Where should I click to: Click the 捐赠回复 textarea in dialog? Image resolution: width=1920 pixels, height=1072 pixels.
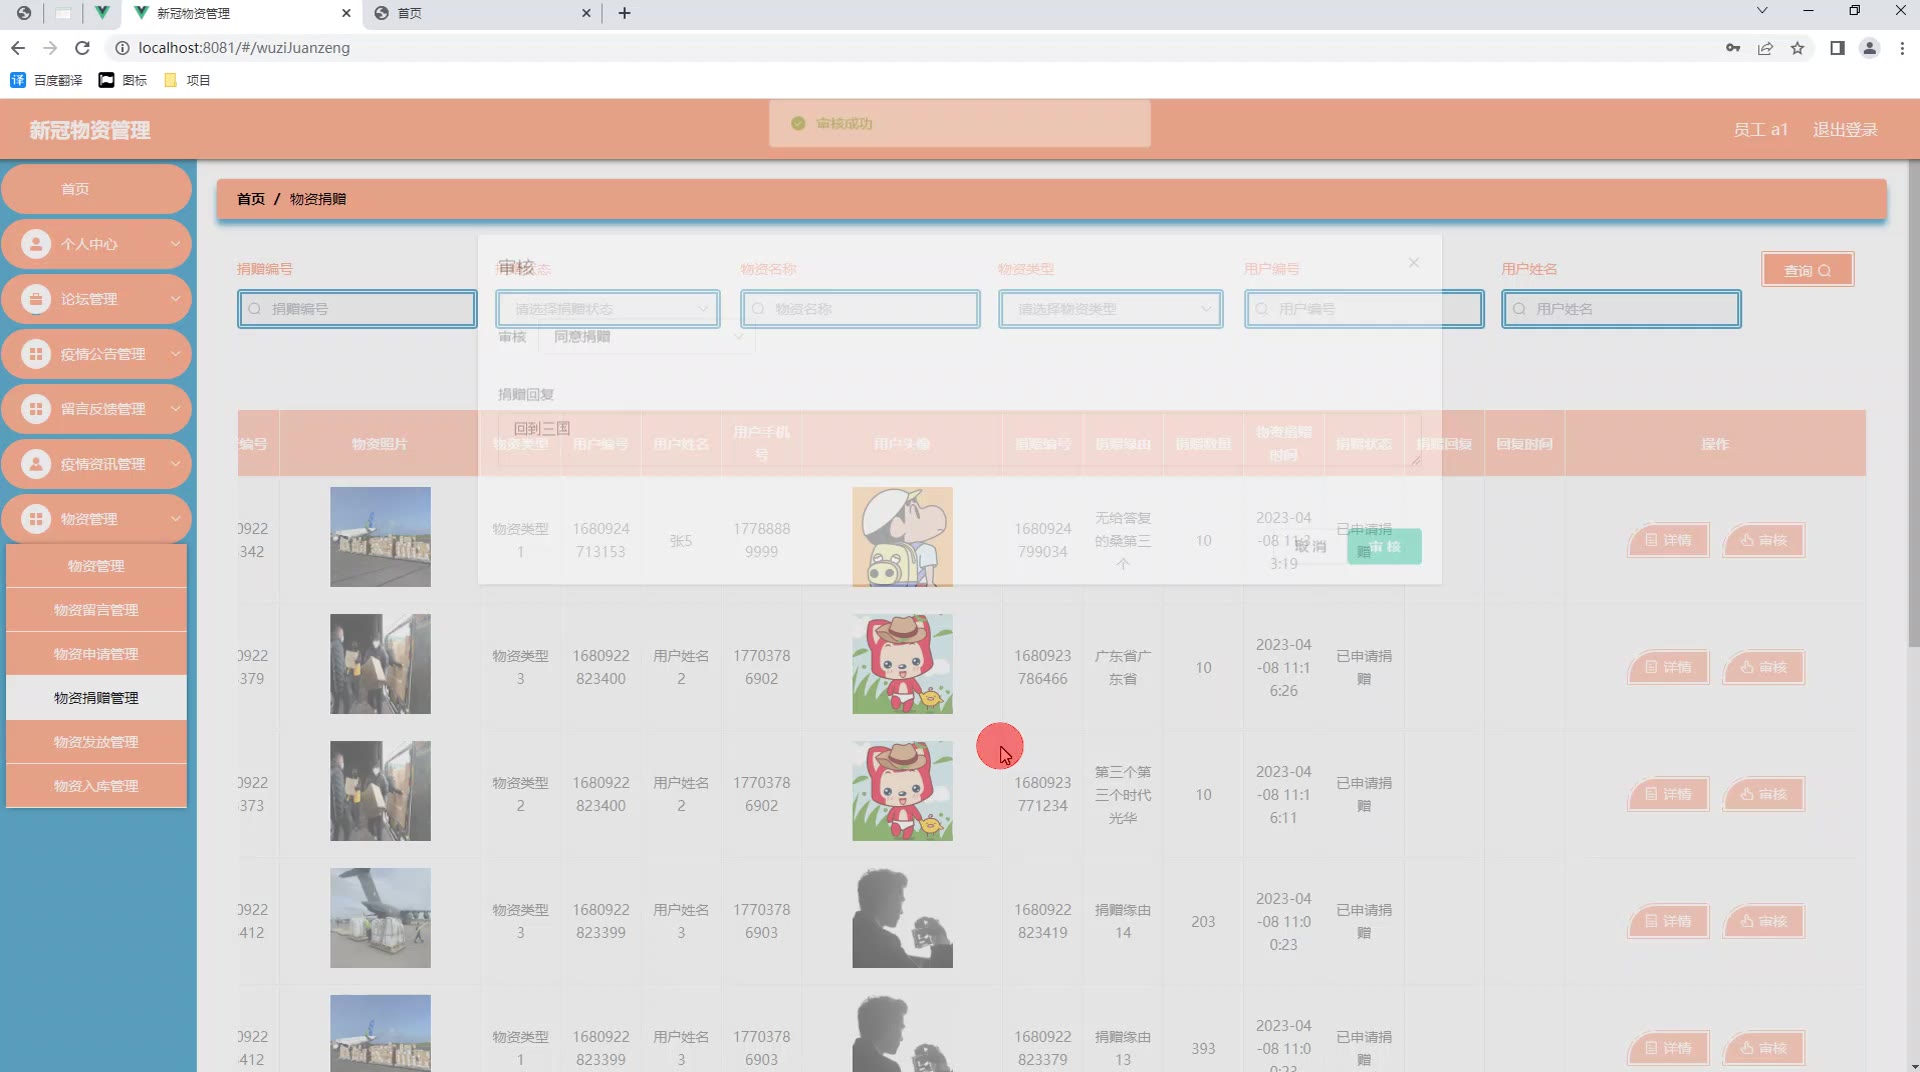click(959, 440)
